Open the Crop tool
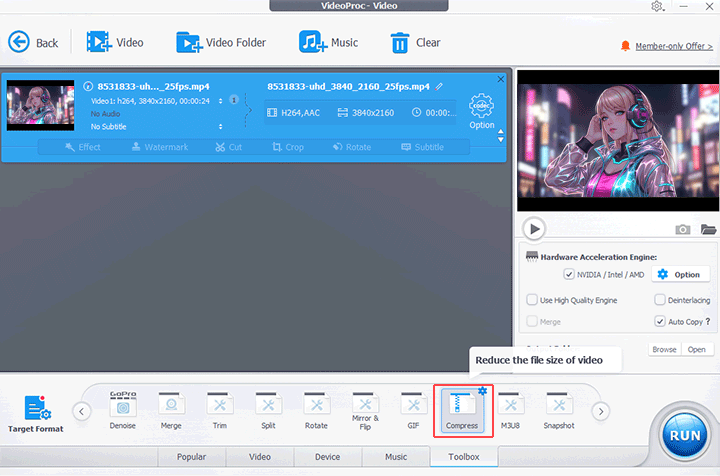The height and width of the screenshot is (476, 720). tap(288, 147)
